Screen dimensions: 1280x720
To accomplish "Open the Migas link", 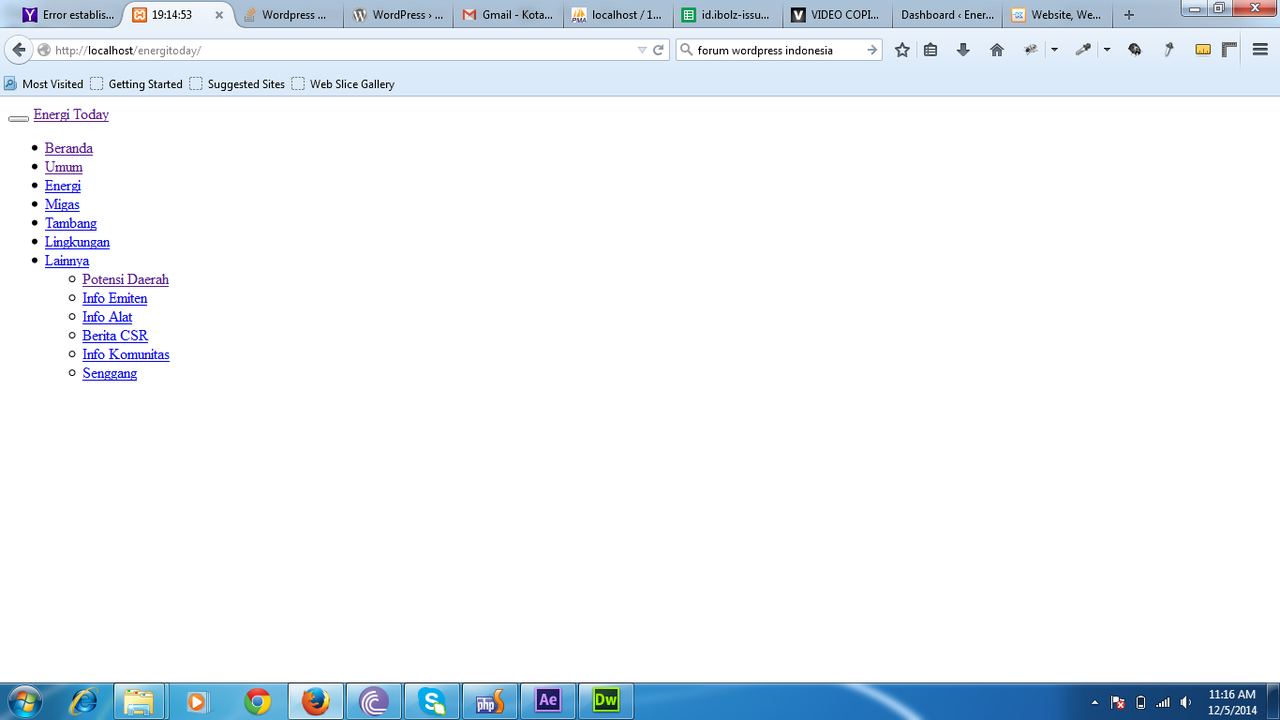I will point(62,204).
